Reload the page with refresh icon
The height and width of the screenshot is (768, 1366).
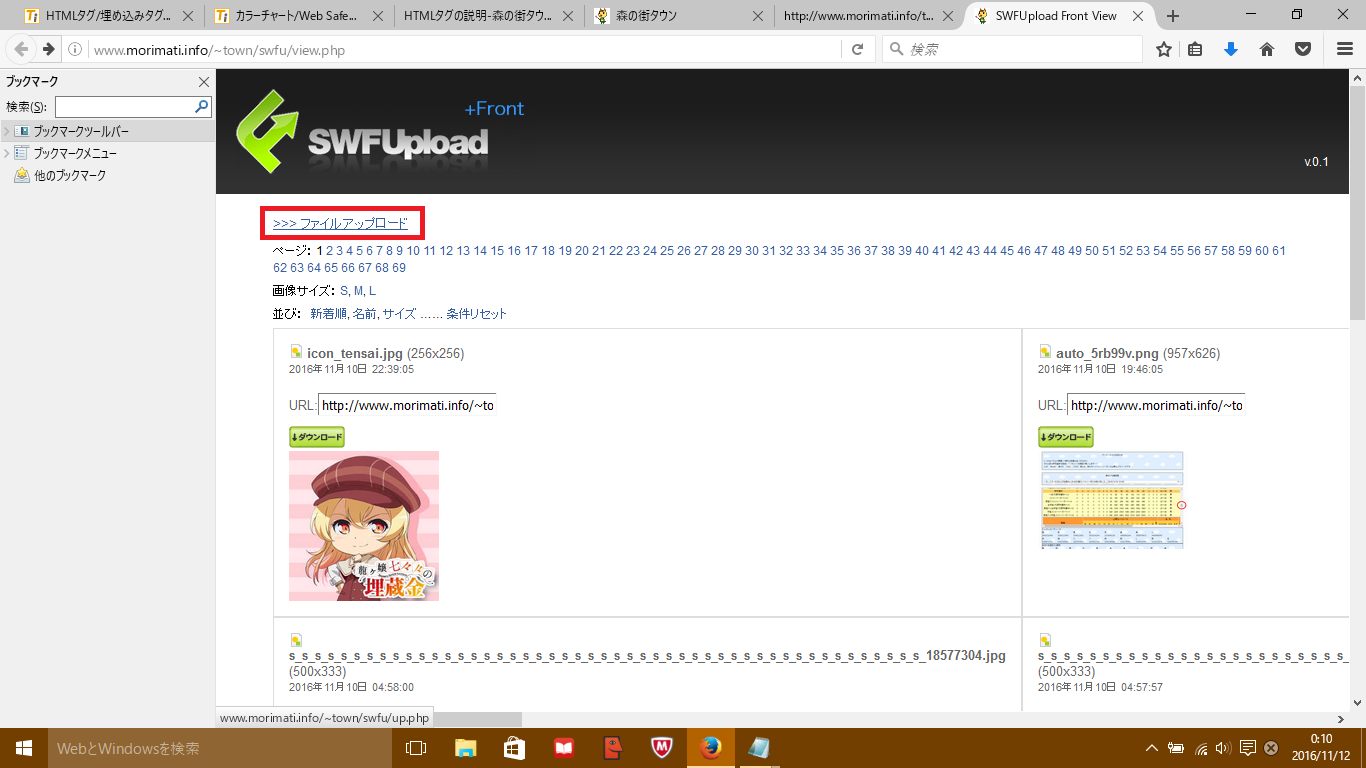857,49
